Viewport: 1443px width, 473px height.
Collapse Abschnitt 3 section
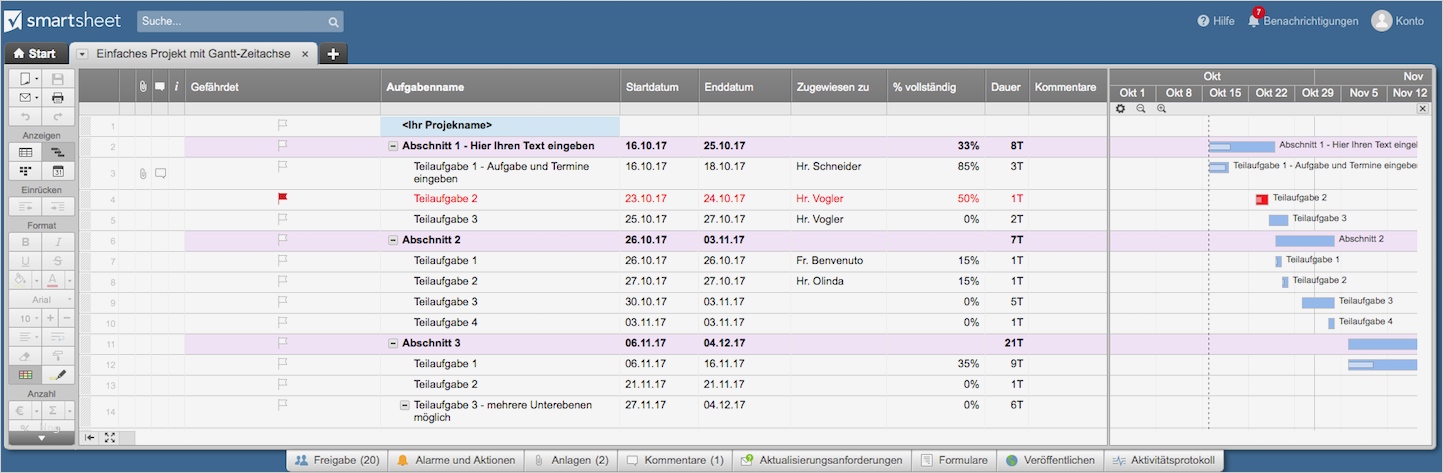pyautogui.click(x=393, y=343)
